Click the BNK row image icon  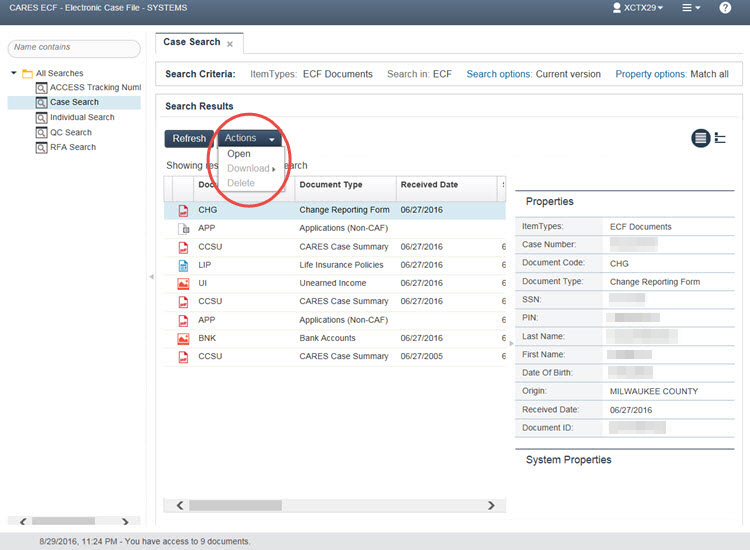(183, 339)
